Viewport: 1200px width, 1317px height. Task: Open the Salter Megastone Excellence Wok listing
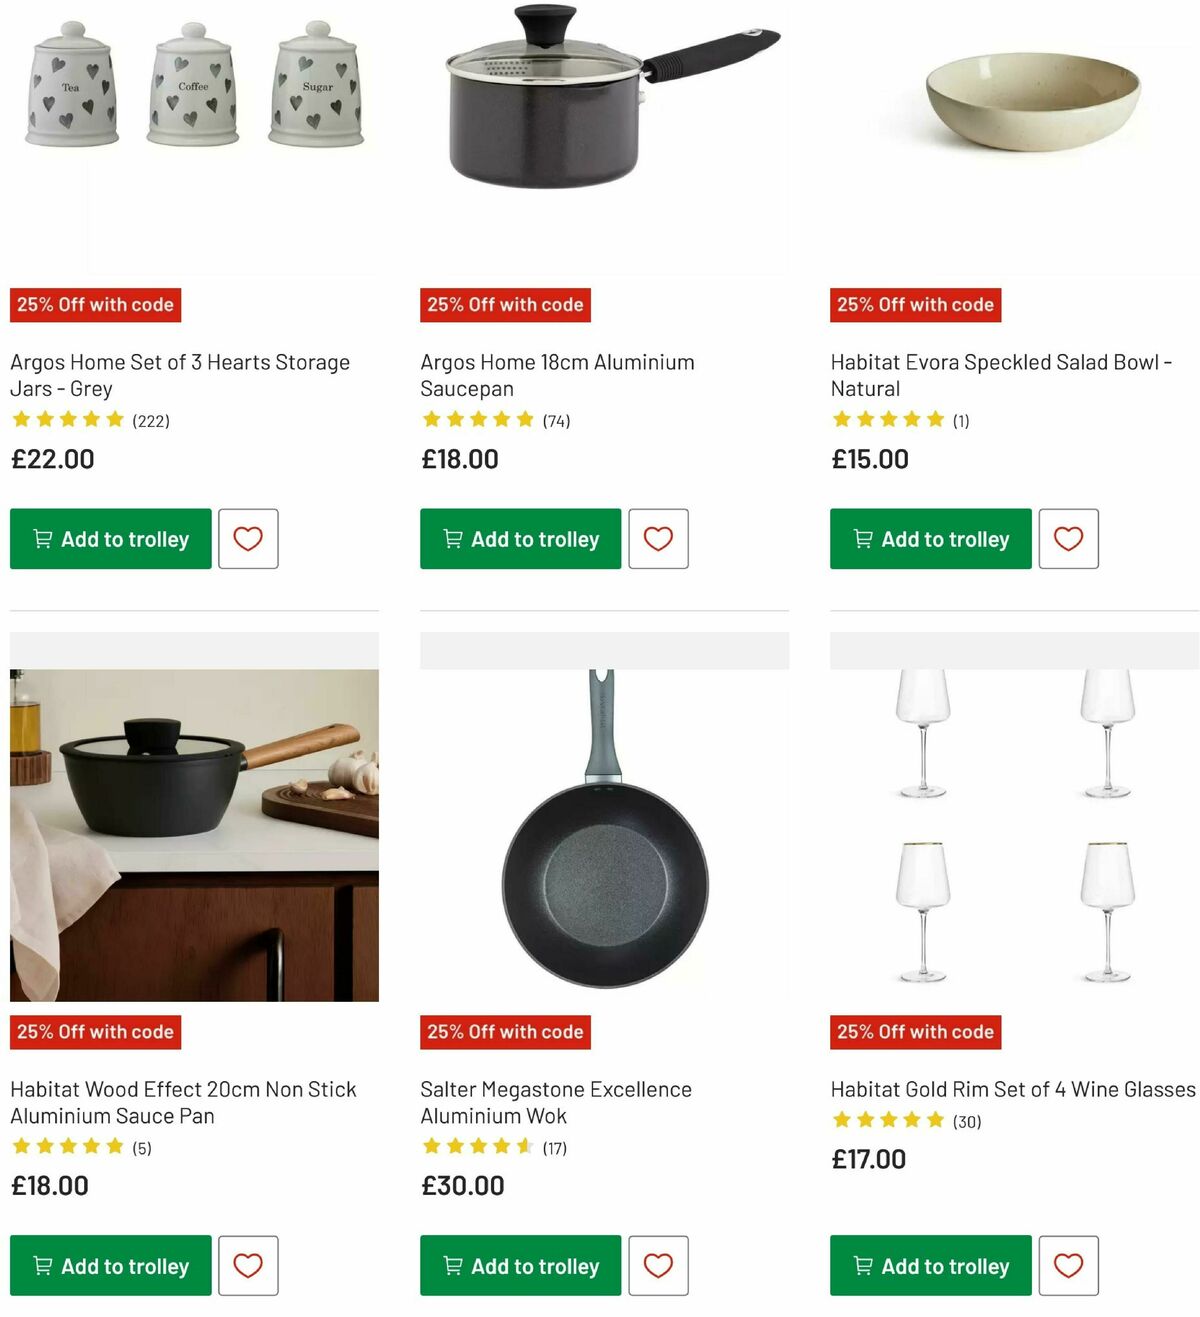click(555, 1102)
